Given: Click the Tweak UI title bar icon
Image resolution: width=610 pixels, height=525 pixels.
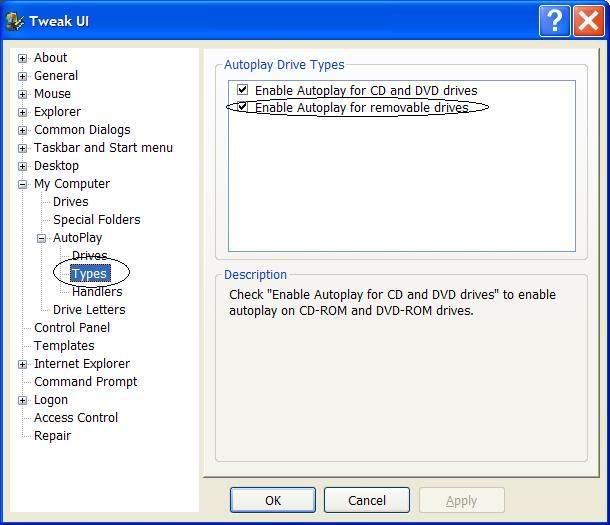Looking at the screenshot, I should 15,21.
